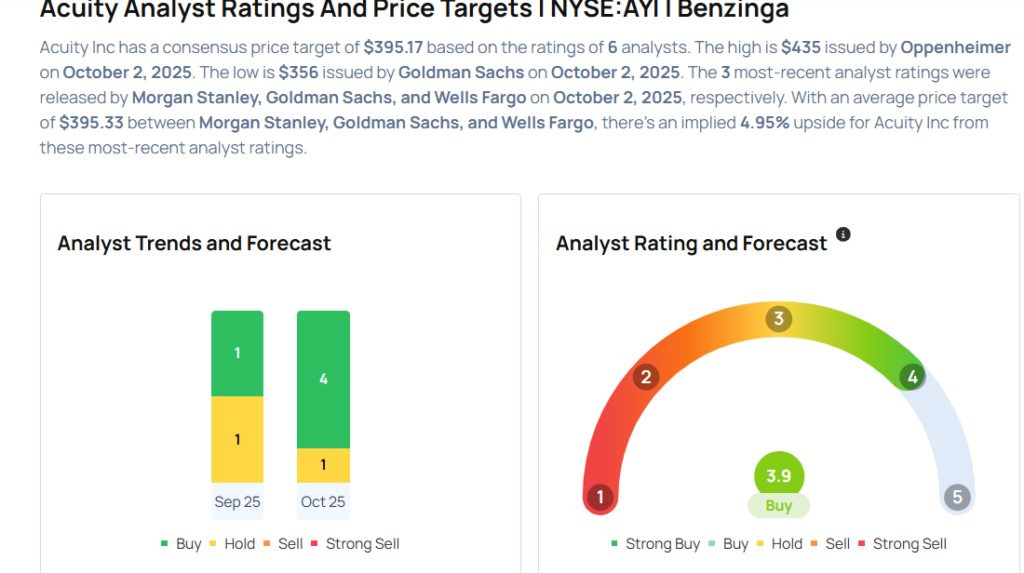Click the gray gauge marker numbered 5
The image size is (1024, 573).
tap(957, 497)
